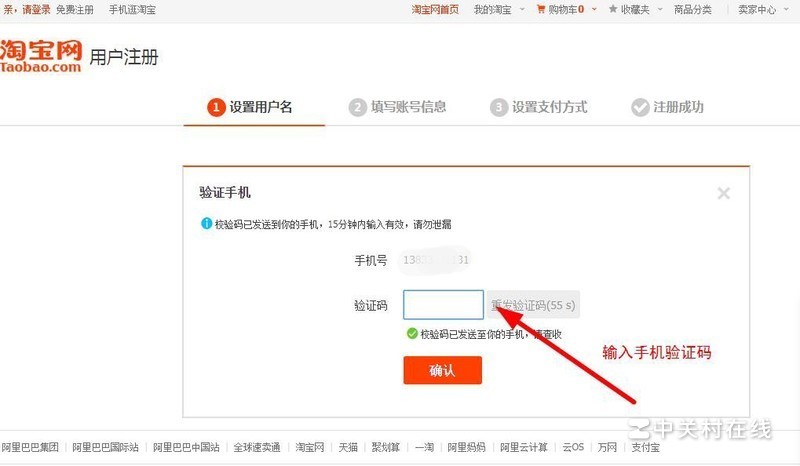
Task: Click step 3 gray number circle
Action: pyautogui.click(x=499, y=107)
